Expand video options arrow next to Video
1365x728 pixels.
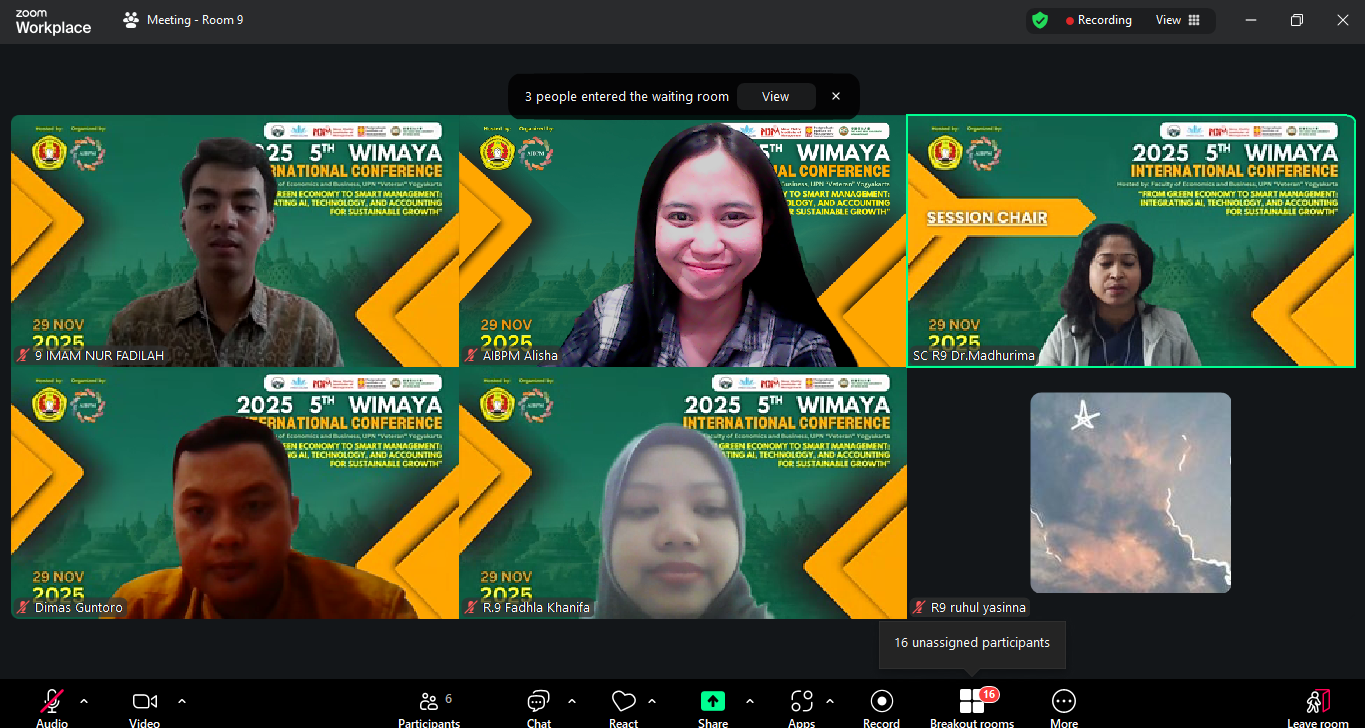pos(182,701)
